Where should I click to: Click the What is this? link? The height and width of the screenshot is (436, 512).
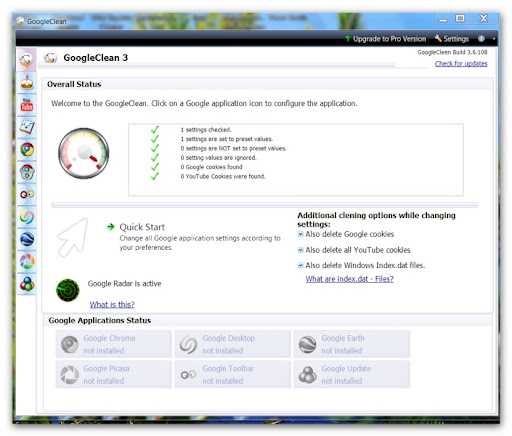(112, 304)
